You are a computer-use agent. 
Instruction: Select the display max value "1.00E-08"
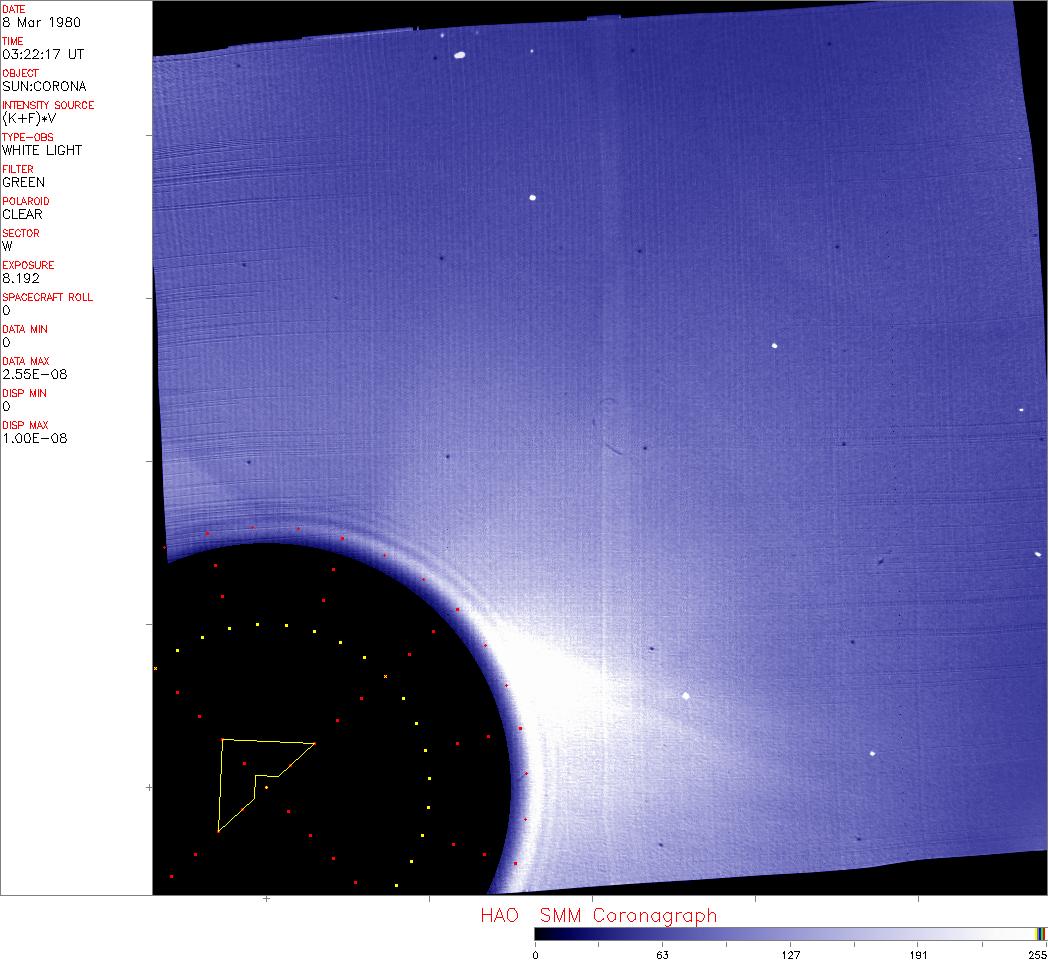pyautogui.click(x=34, y=438)
